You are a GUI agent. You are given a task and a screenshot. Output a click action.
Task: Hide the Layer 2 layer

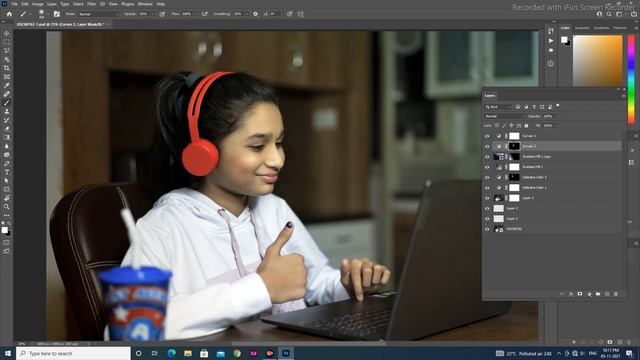click(487, 209)
